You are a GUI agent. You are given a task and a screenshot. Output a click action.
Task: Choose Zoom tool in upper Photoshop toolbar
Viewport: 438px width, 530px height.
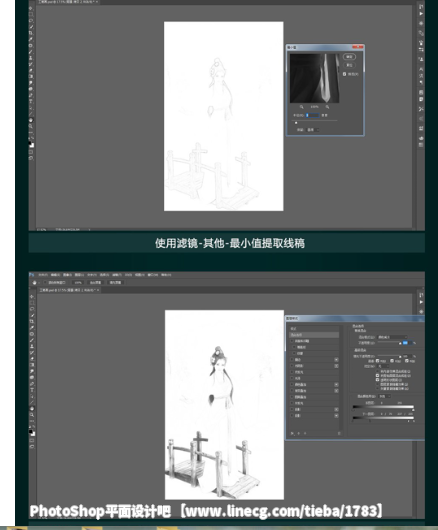pos(31,126)
